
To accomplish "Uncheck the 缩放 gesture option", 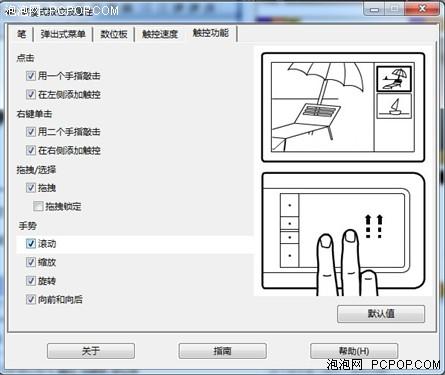I will tap(31, 262).
